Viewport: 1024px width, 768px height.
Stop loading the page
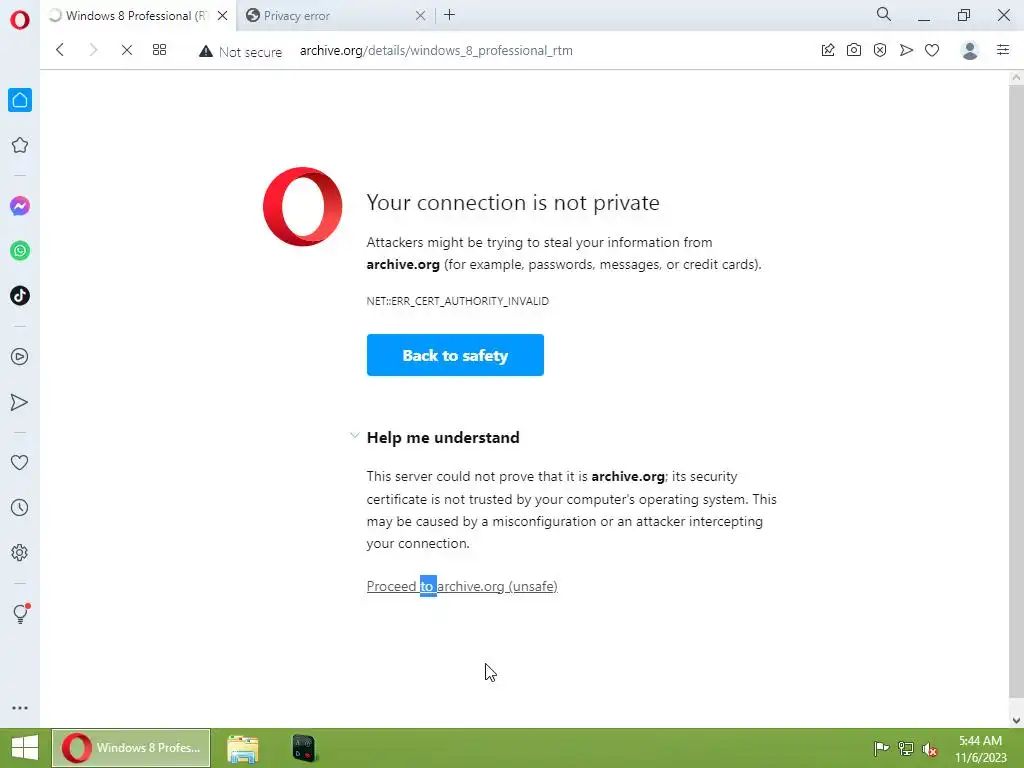coord(127,50)
